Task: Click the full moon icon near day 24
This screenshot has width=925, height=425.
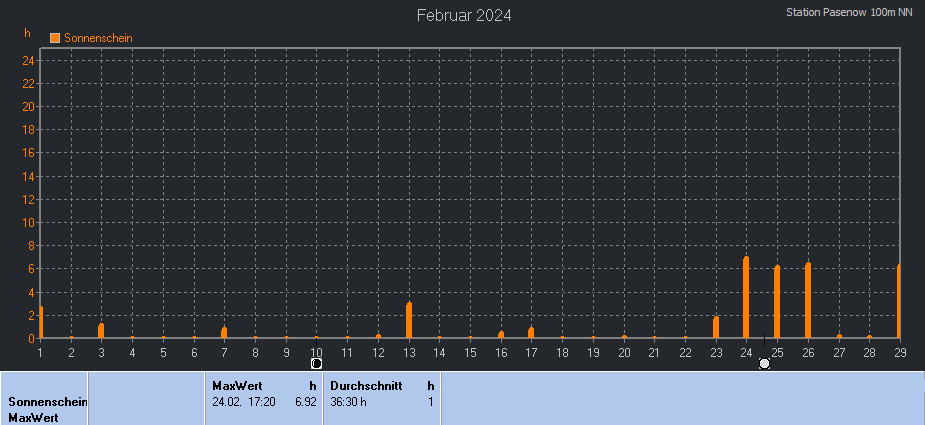Action: point(765,364)
